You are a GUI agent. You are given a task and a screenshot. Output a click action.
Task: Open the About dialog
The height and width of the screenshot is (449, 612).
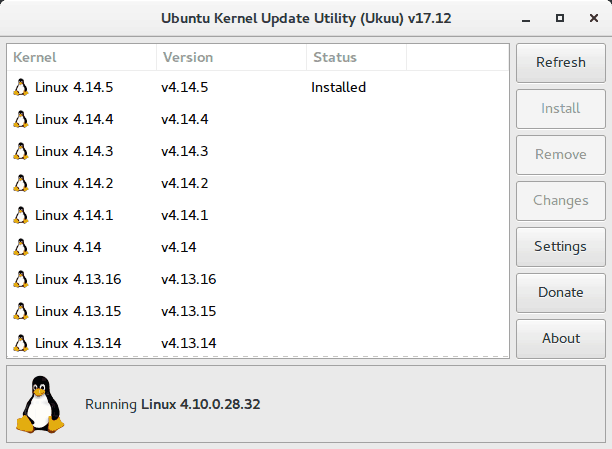pos(560,338)
